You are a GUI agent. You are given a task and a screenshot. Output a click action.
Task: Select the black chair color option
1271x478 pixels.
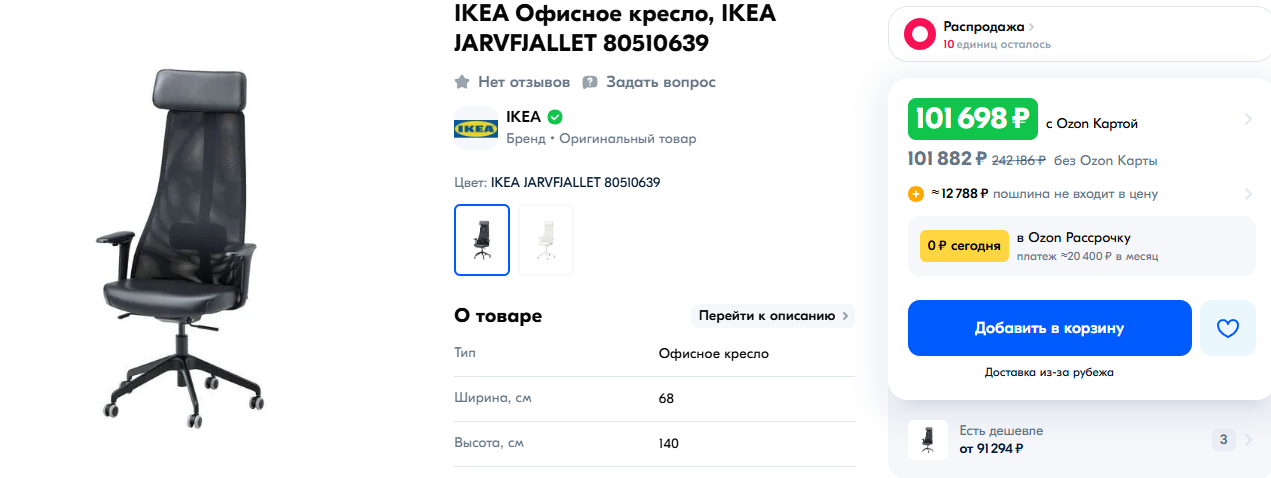pyautogui.click(x=482, y=240)
